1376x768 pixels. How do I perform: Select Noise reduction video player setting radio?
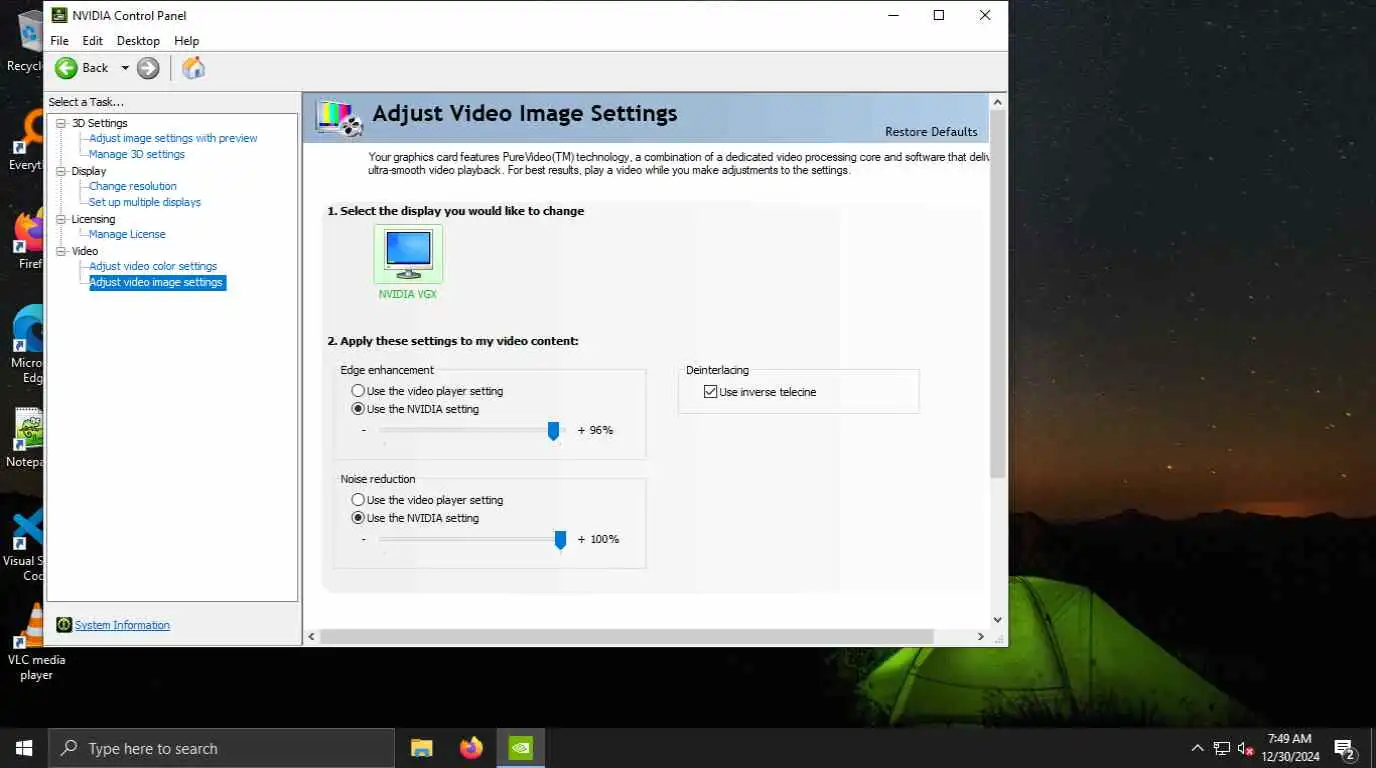pos(358,500)
